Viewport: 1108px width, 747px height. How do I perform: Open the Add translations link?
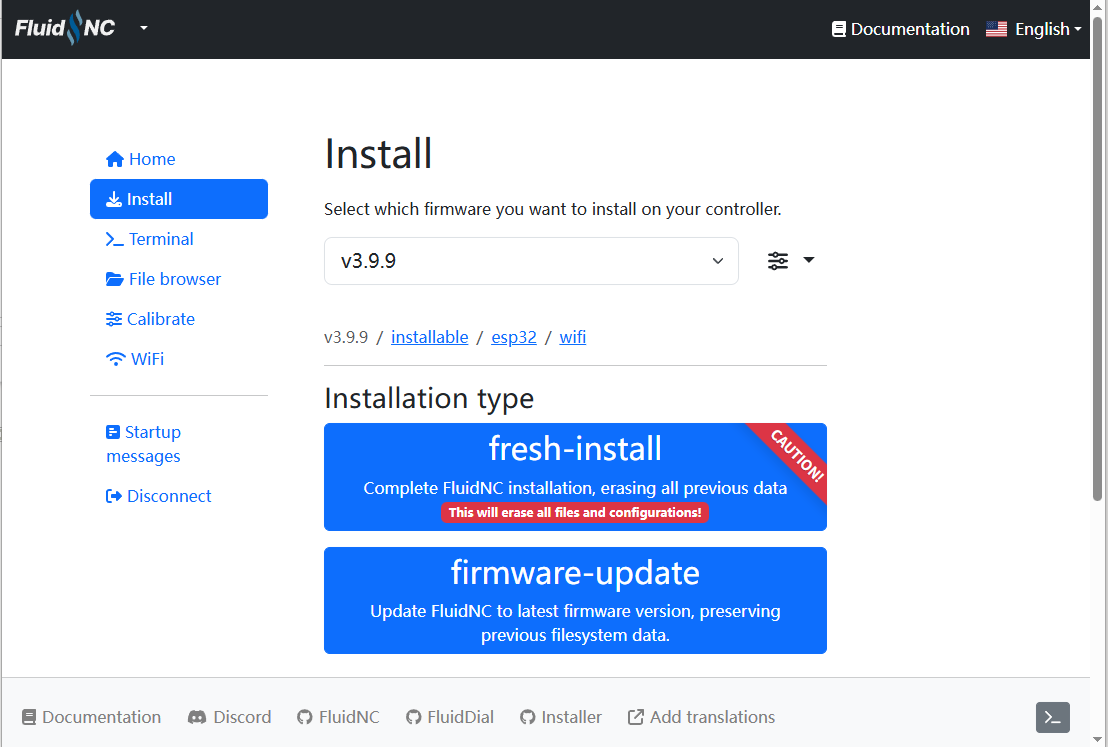702,717
